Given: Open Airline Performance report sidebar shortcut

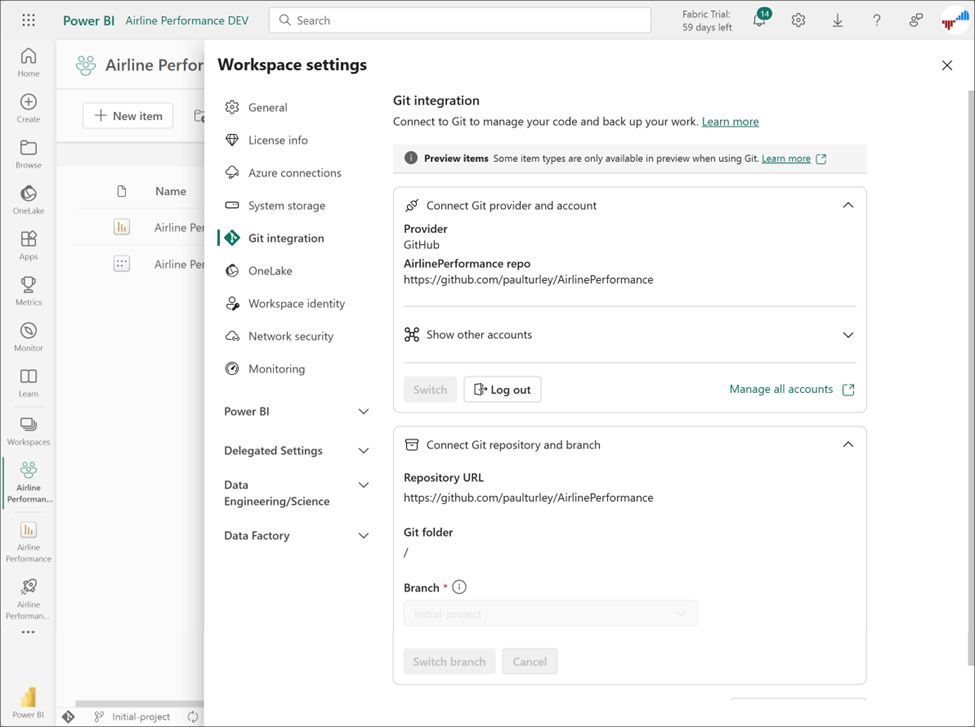Looking at the screenshot, I should [x=29, y=542].
